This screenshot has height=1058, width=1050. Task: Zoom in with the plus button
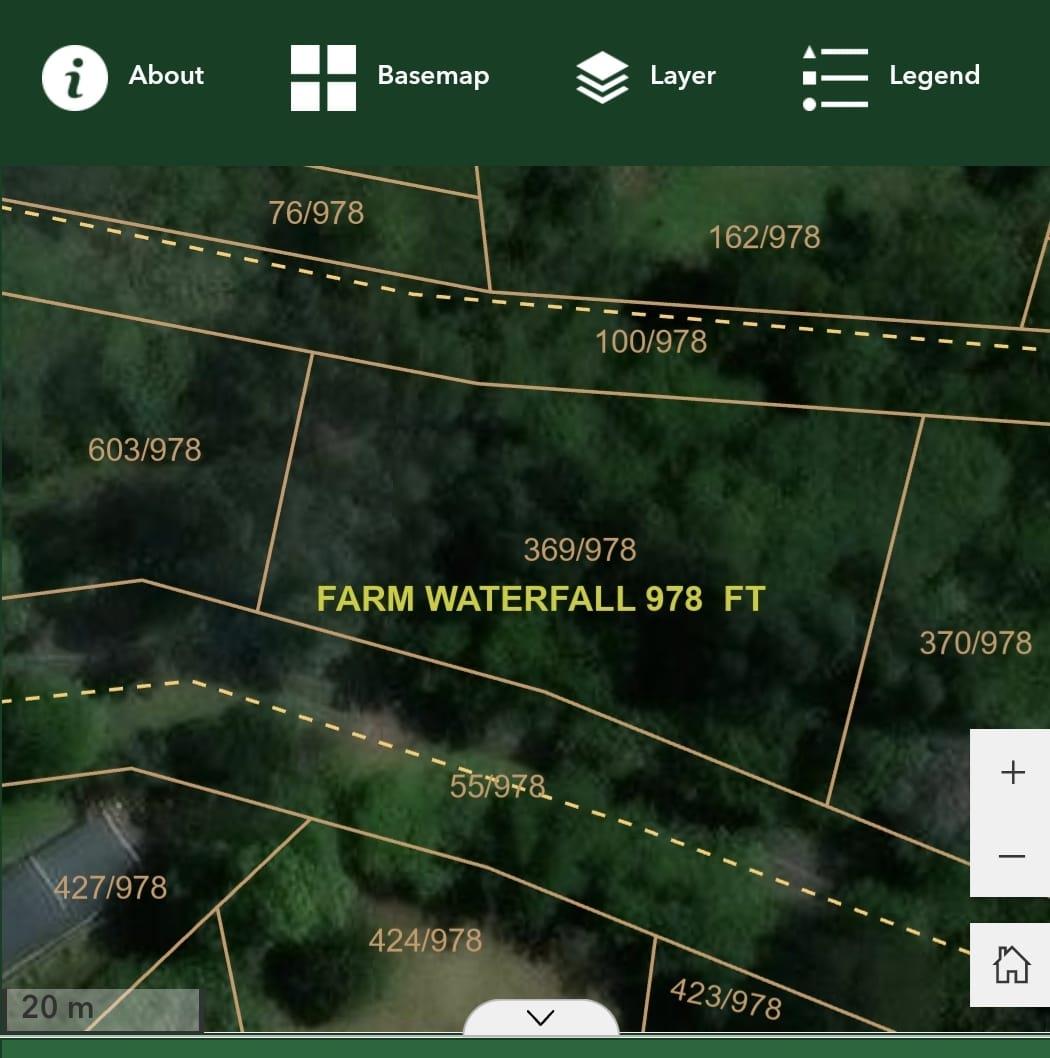tap(1012, 773)
